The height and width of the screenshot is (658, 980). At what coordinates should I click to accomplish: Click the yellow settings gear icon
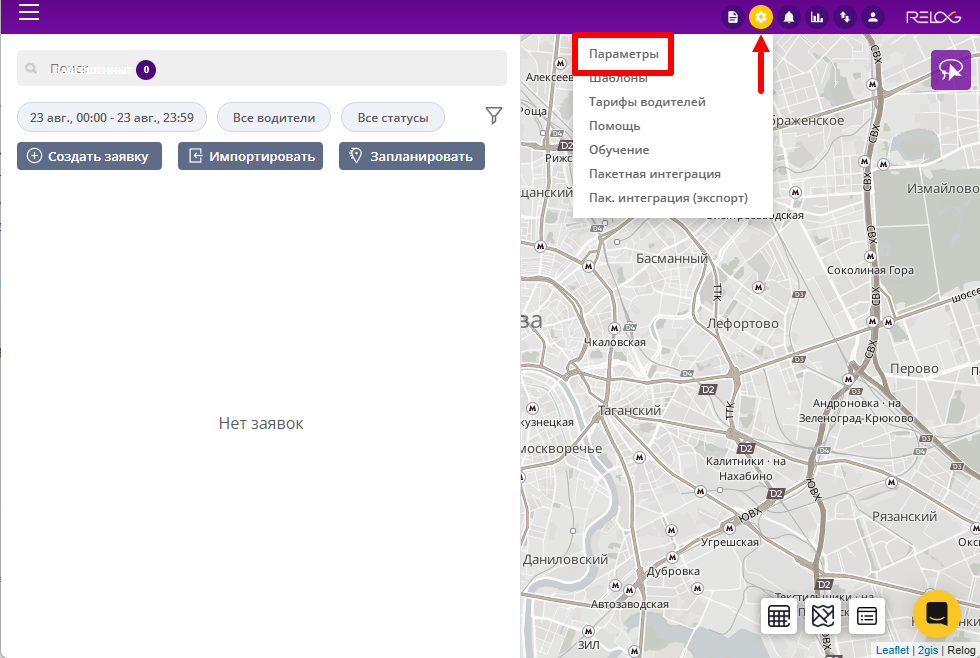(x=761, y=17)
